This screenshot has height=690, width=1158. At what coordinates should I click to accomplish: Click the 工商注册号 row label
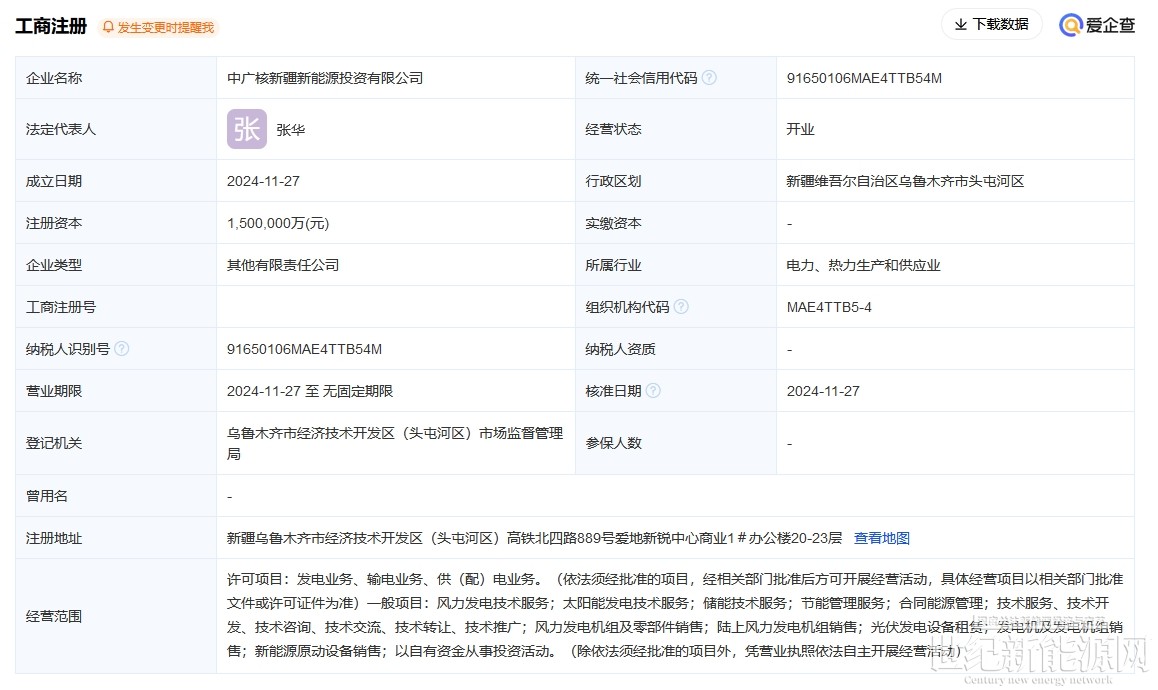click(x=61, y=307)
